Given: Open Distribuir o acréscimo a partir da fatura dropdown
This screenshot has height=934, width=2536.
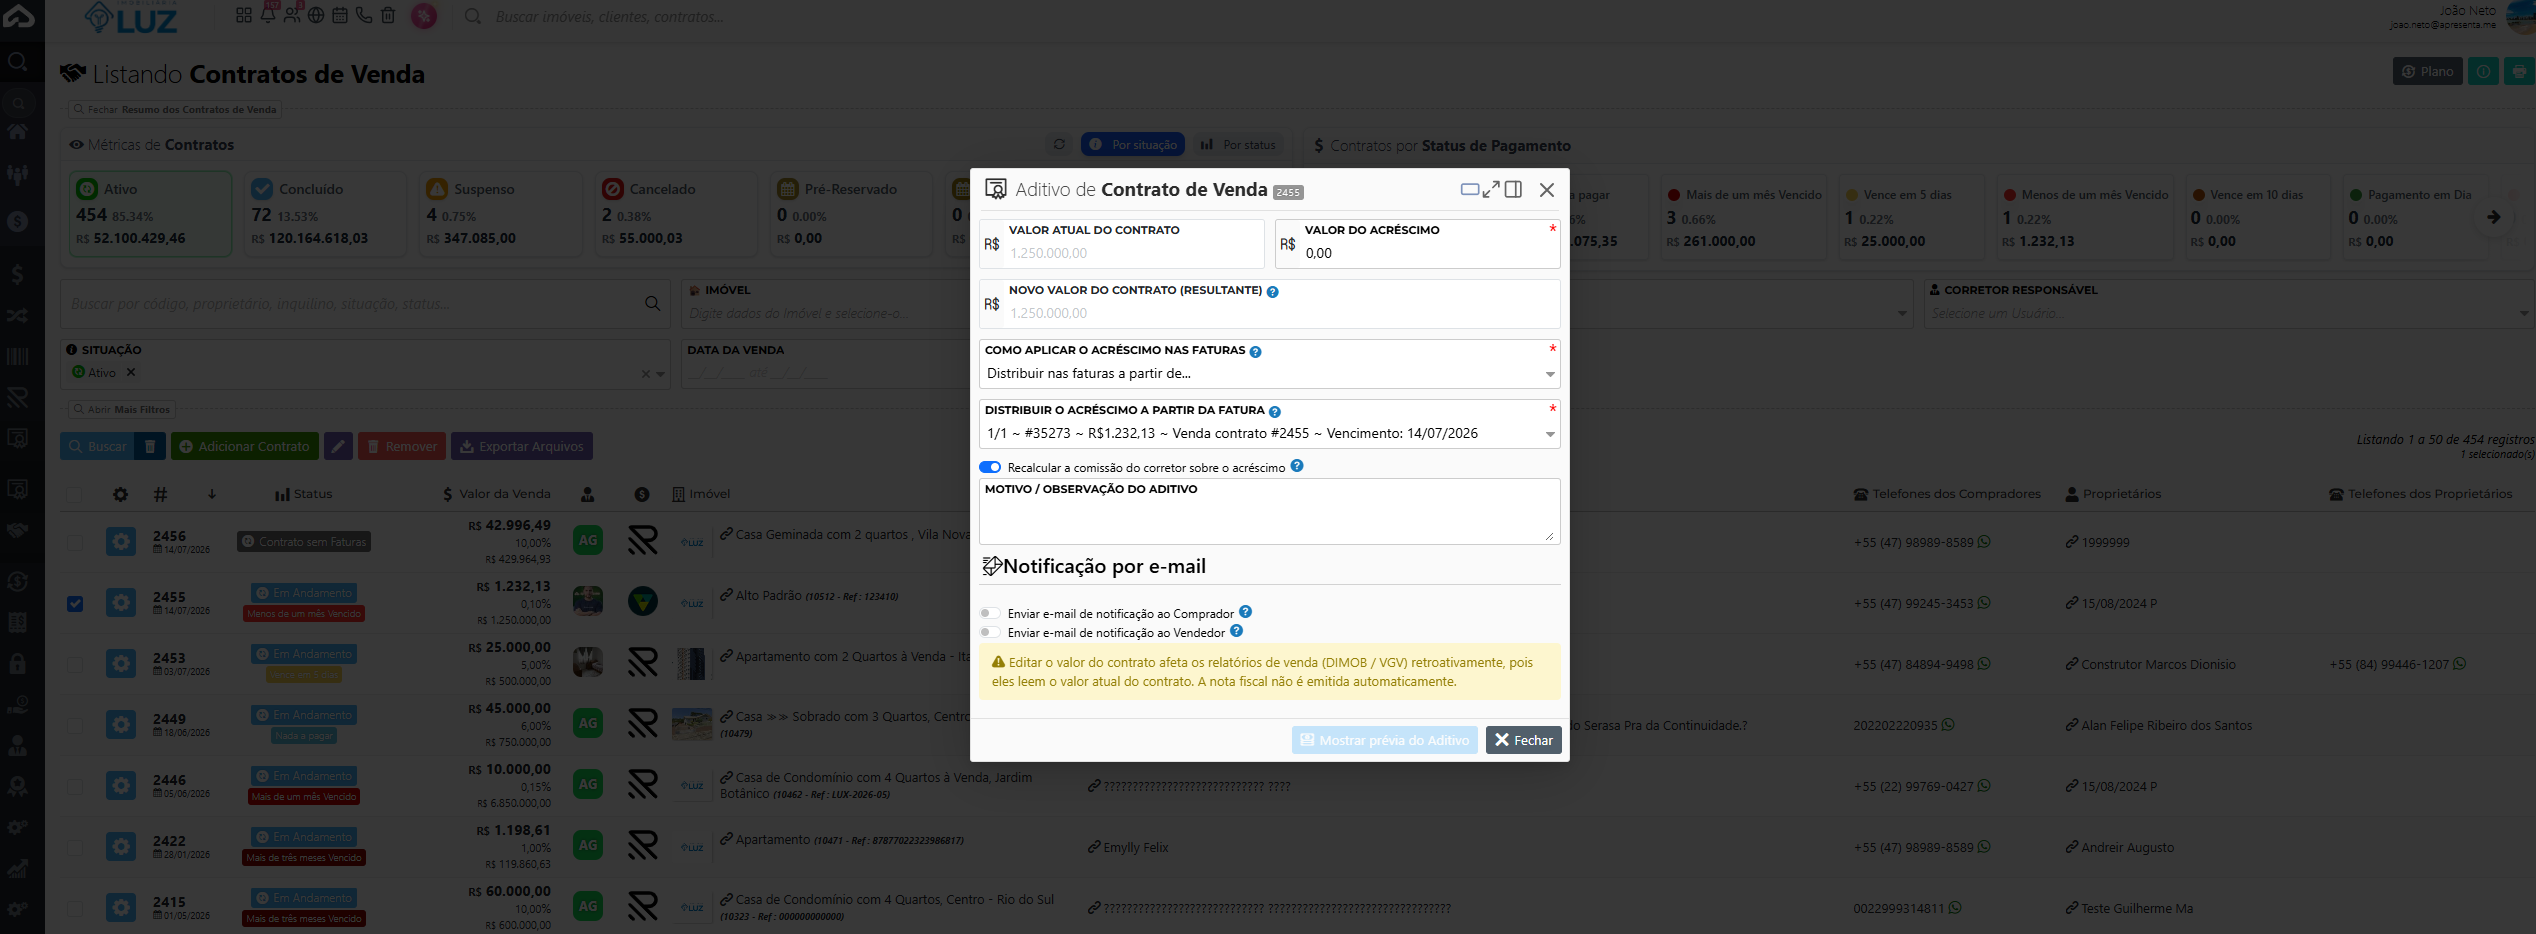Looking at the screenshot, I should (1269, 434).
